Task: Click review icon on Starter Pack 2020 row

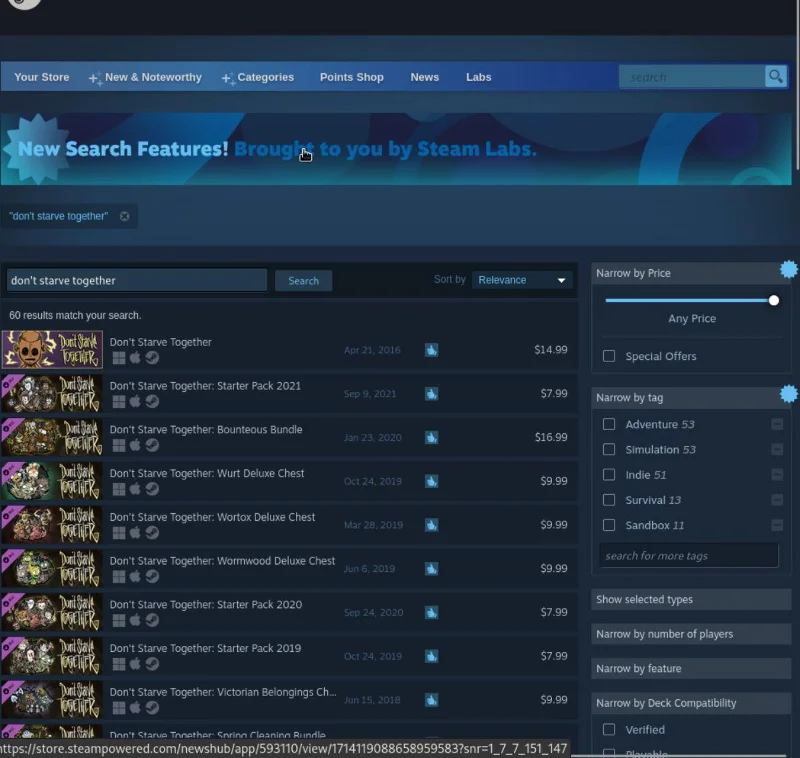Action: (x=432, y=613)
